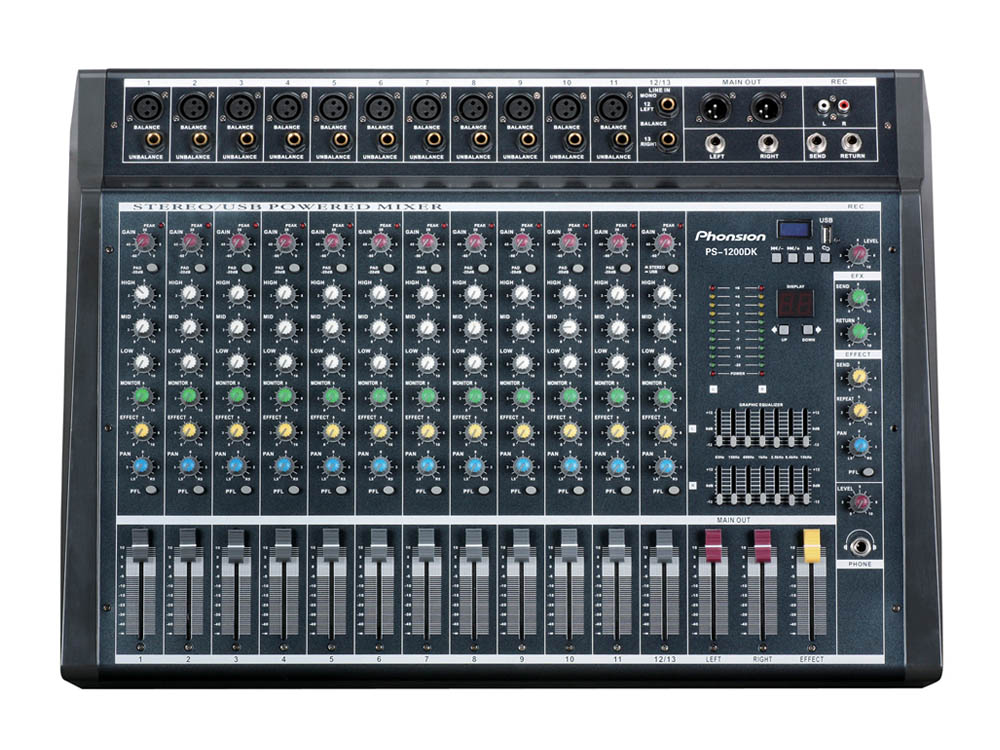
Task: Click the EFFECT REPEAT yellow knob
Action: point(859,410)
